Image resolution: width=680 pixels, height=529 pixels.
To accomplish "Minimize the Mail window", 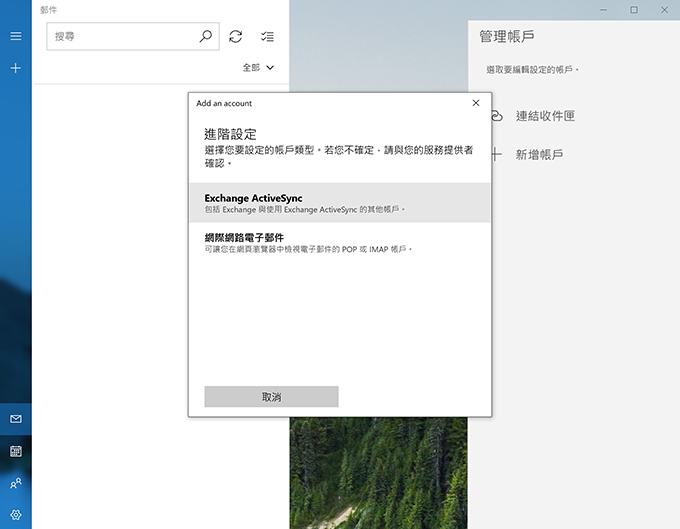I will click(604, 10).
